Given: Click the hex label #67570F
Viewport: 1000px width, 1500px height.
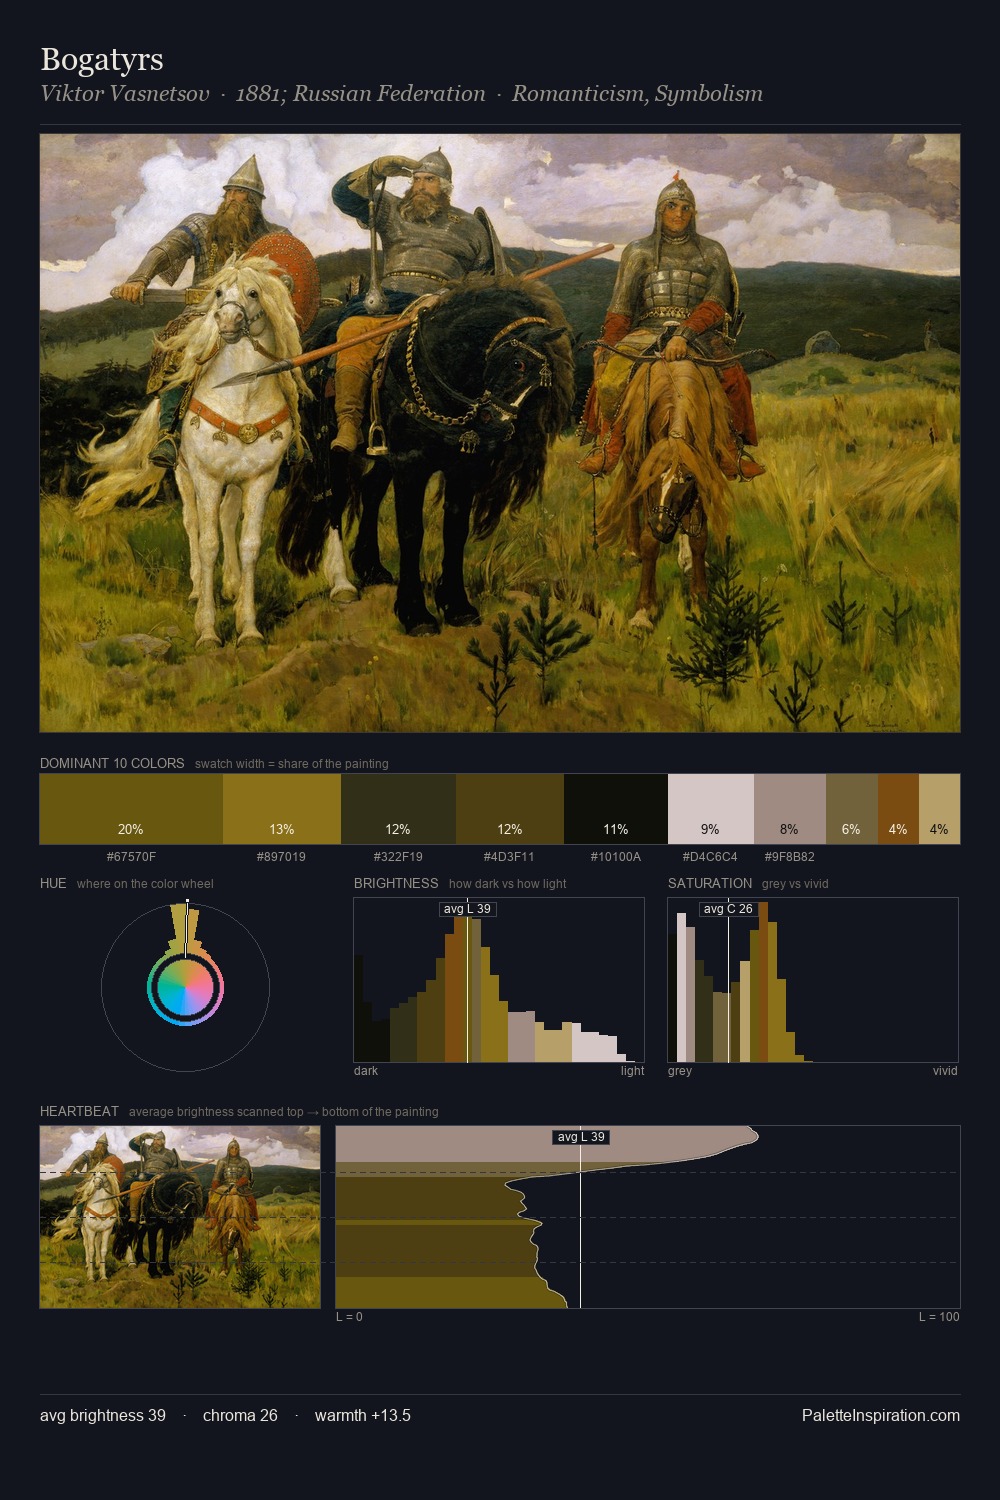Looking at the screenshot, I should pyautogui.click(x=131, y=857).
